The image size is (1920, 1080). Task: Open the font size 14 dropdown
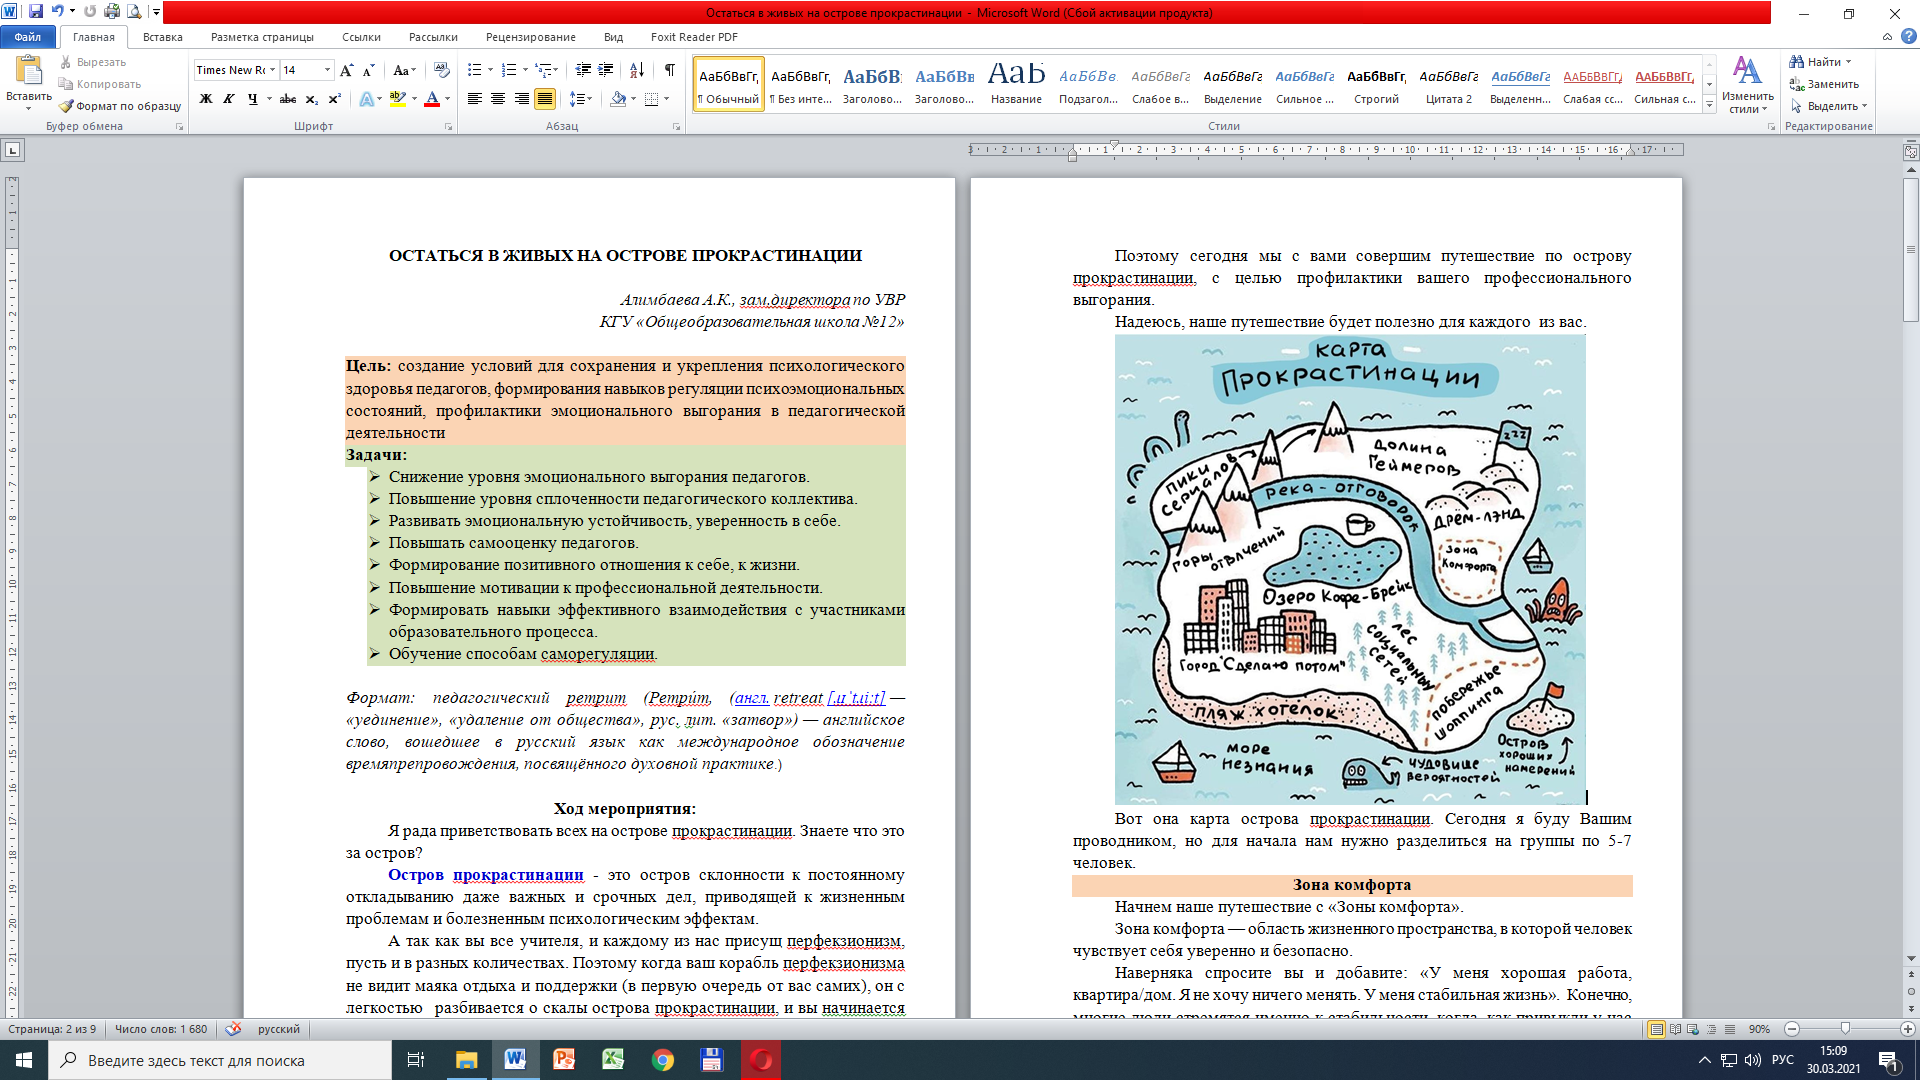pyautogui.click(x=327, y=70)
